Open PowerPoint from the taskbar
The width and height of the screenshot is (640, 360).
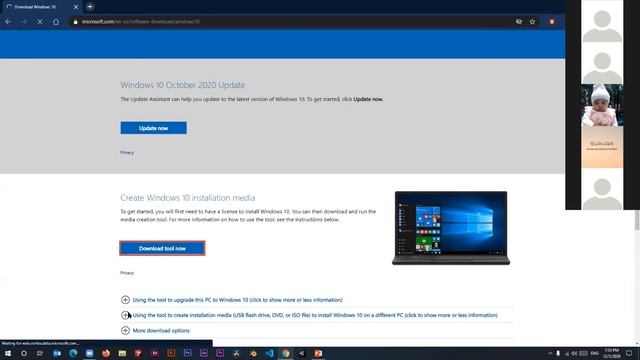click(x=318, y=353)
